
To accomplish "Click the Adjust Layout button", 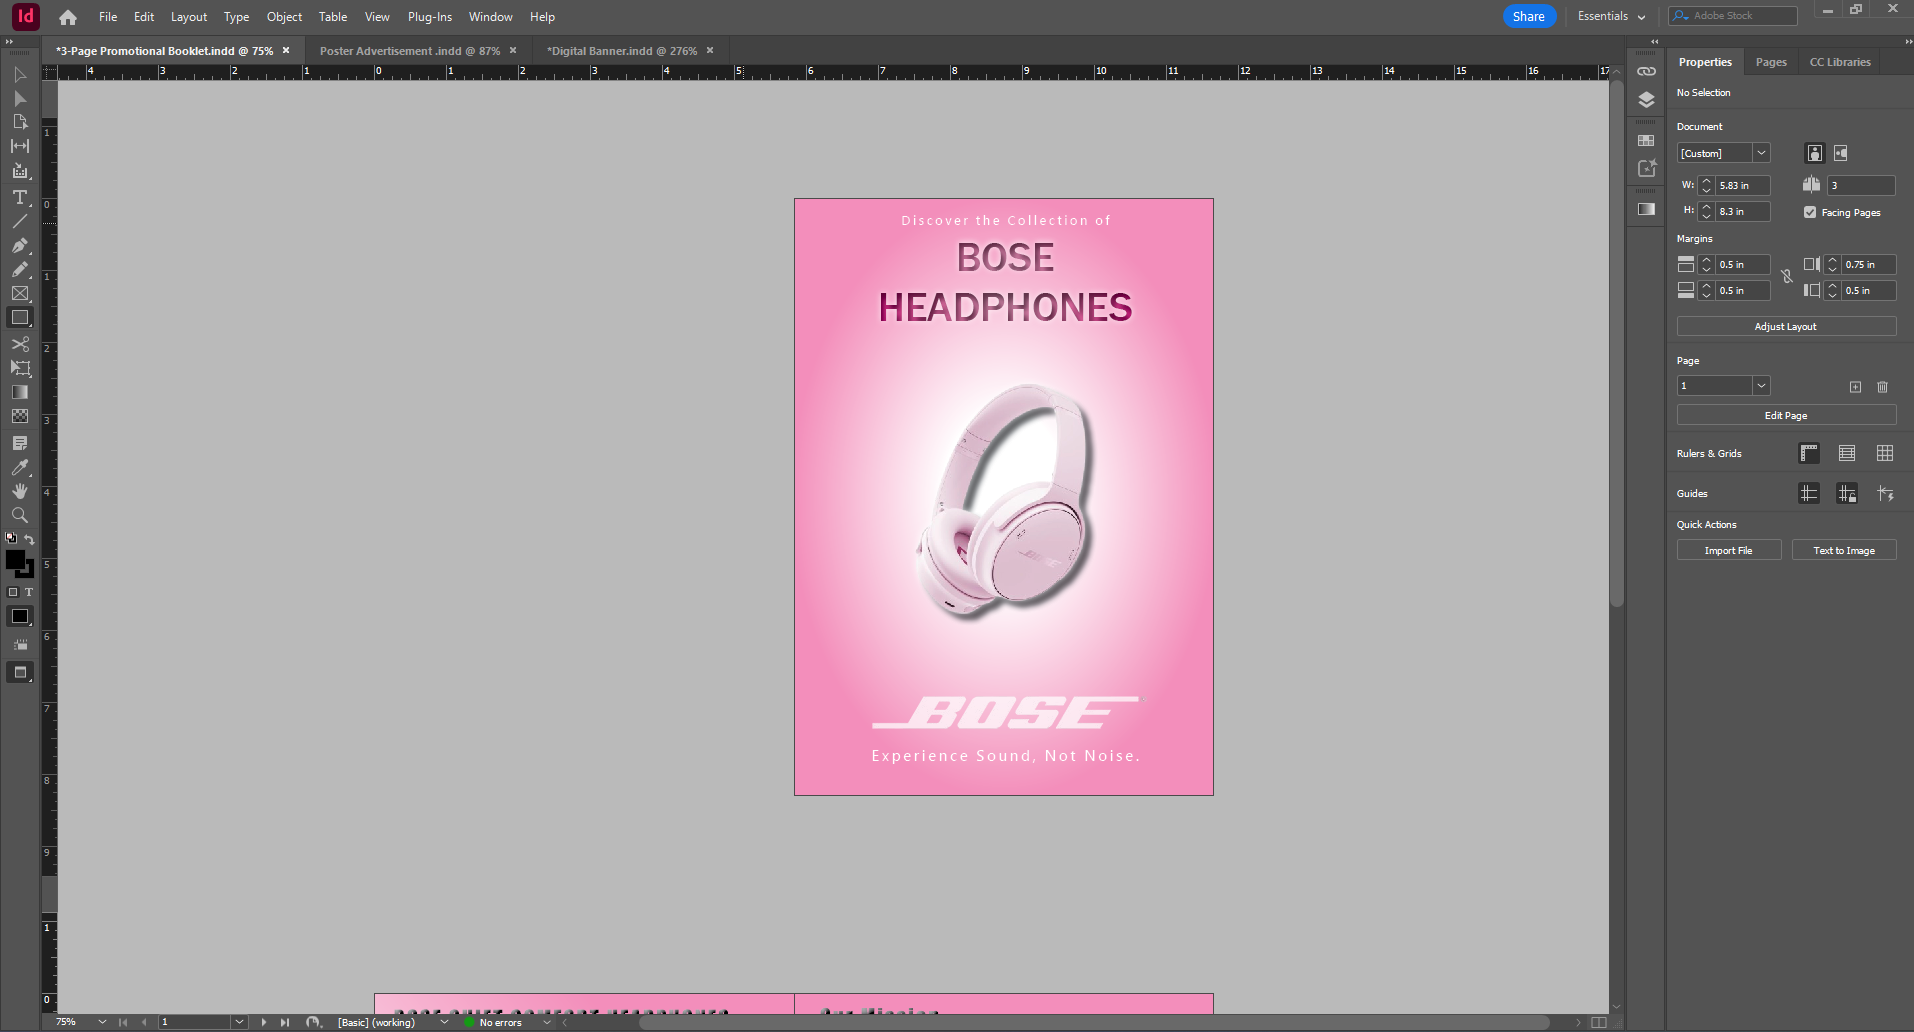I will [1785, 327].
